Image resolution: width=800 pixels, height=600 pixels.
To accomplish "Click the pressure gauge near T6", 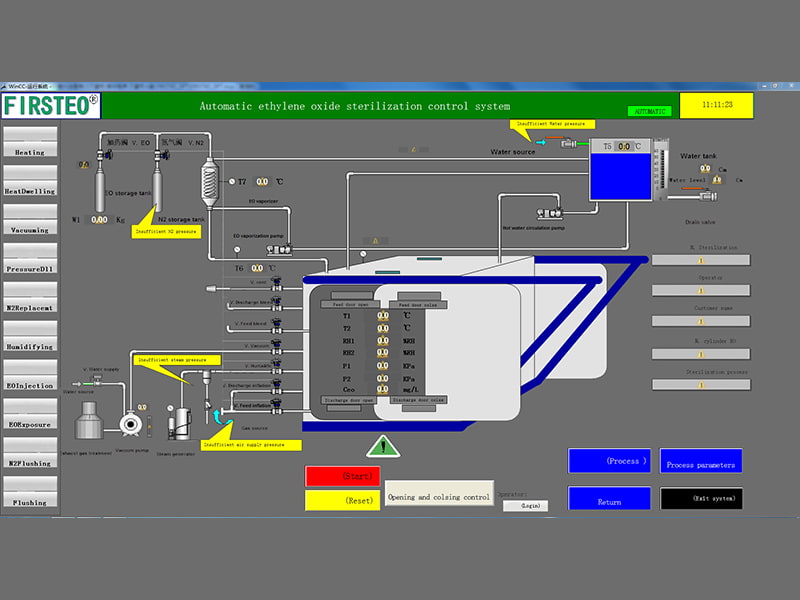I will (237, 249).
